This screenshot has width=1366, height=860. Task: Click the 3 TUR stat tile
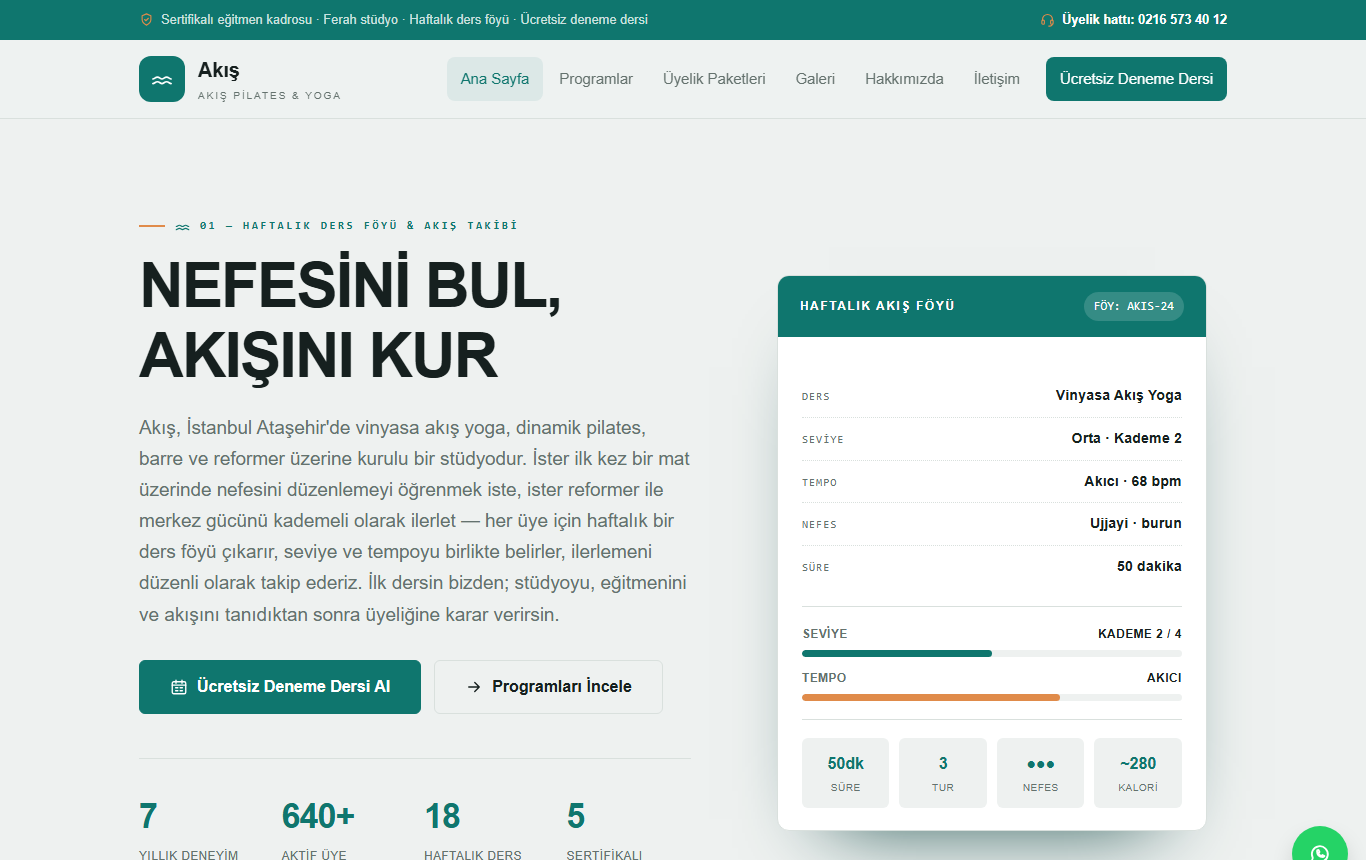943,773
